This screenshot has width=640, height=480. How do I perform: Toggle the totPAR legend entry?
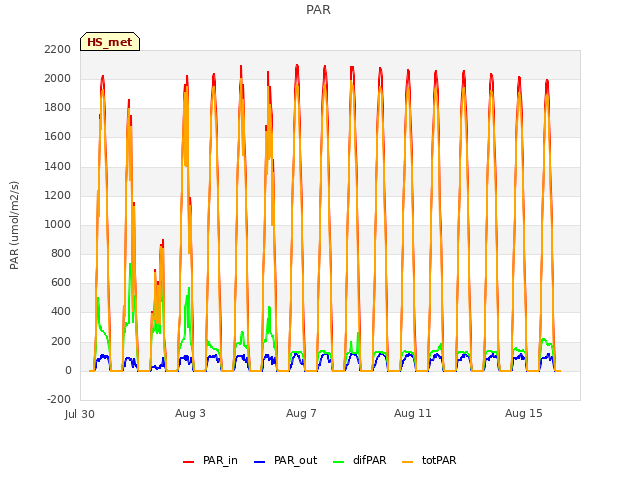coord(429,460)
